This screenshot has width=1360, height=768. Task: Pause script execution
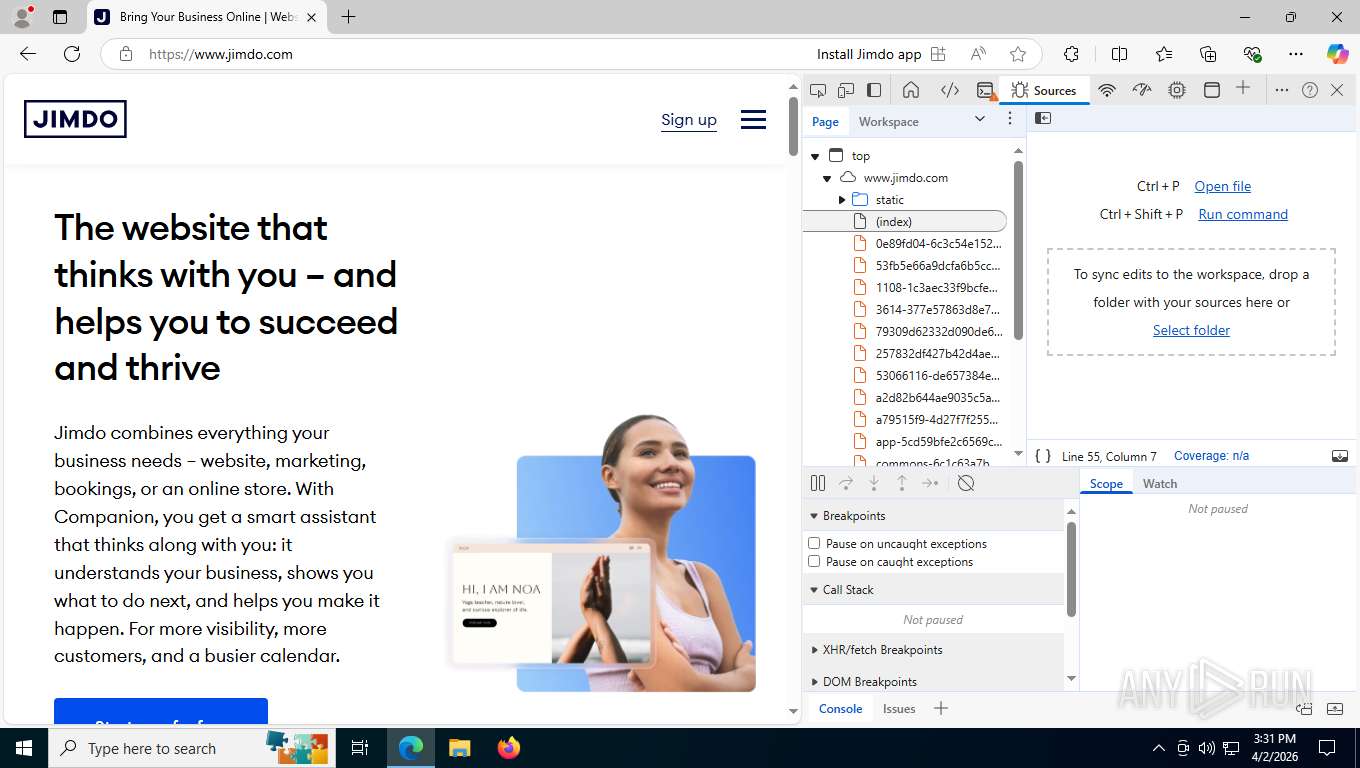[818, 483]
